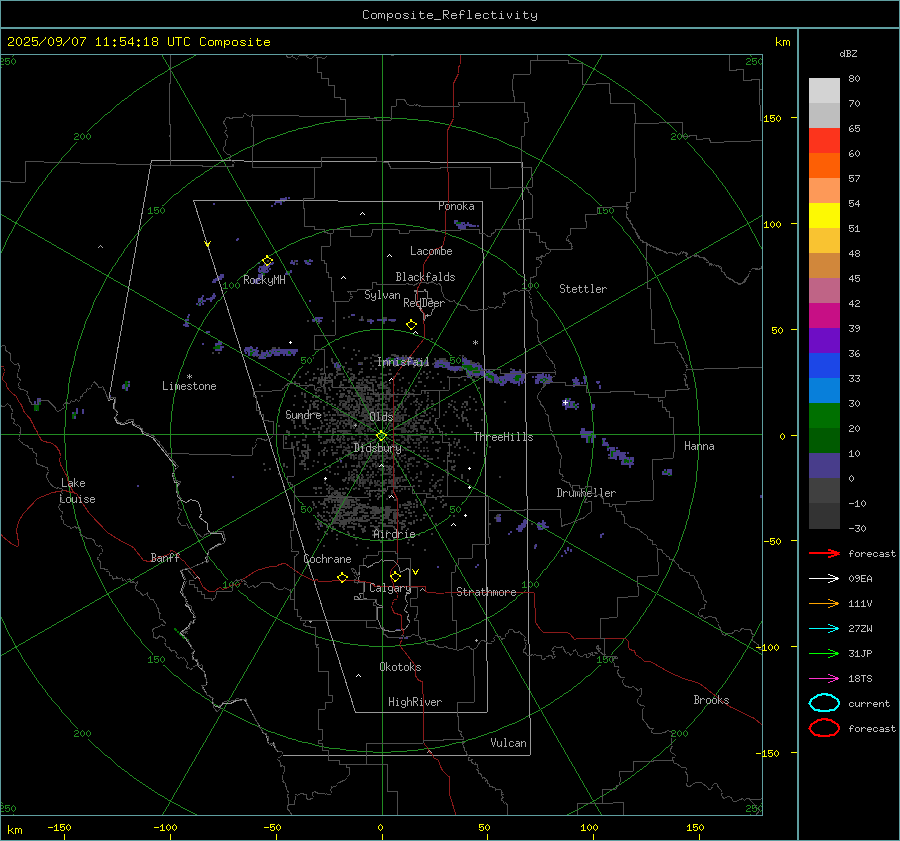This screenshot has width=900, height=841.
Task: Pick the pink 45 dBZ swatch
Action: [x=824, y=290]
